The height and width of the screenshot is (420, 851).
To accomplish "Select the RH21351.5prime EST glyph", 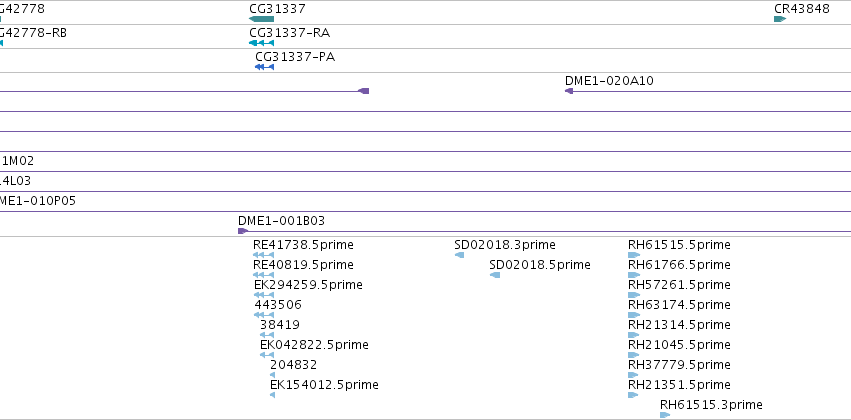I will pos(633,395).
